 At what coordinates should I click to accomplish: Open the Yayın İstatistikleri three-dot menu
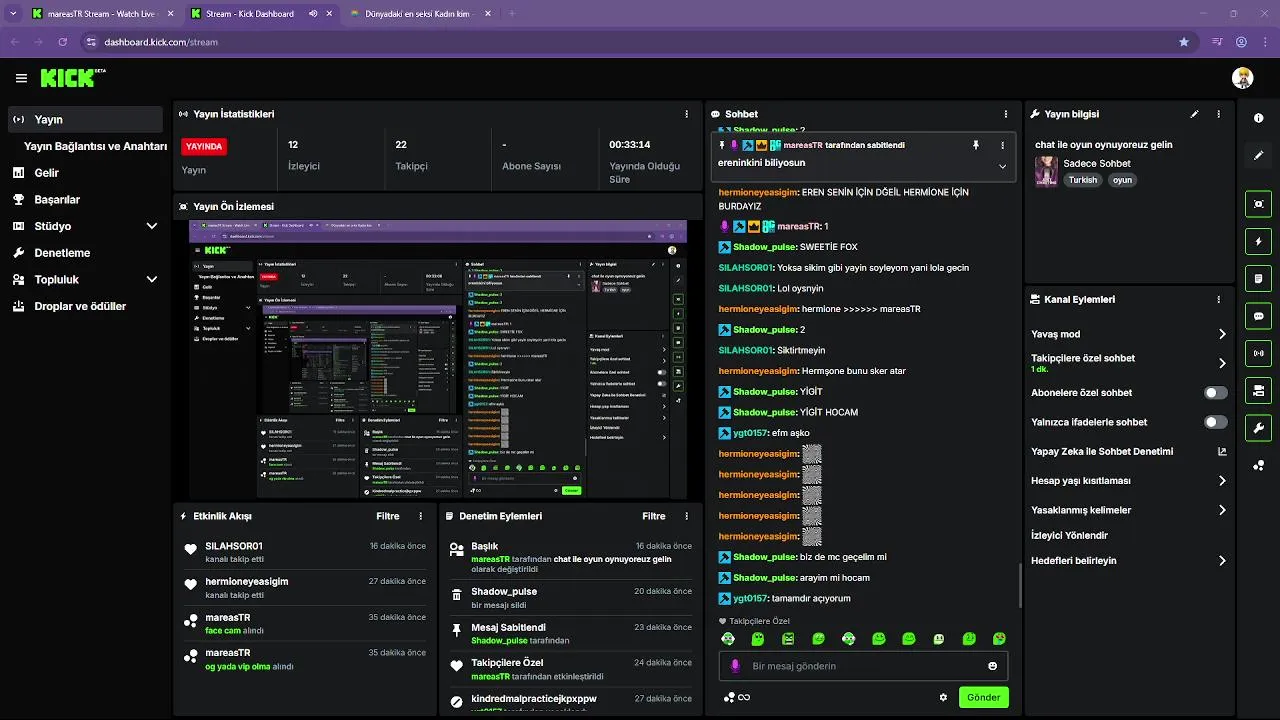tap(686, 114)
